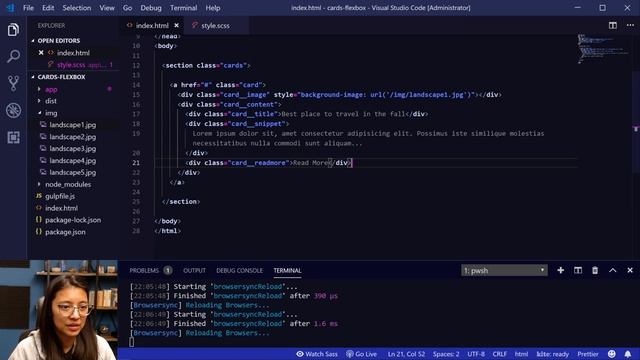This screenshot has width=640, height=360.
Task: Click line number 21 in gutter
Action: [136, 162]
